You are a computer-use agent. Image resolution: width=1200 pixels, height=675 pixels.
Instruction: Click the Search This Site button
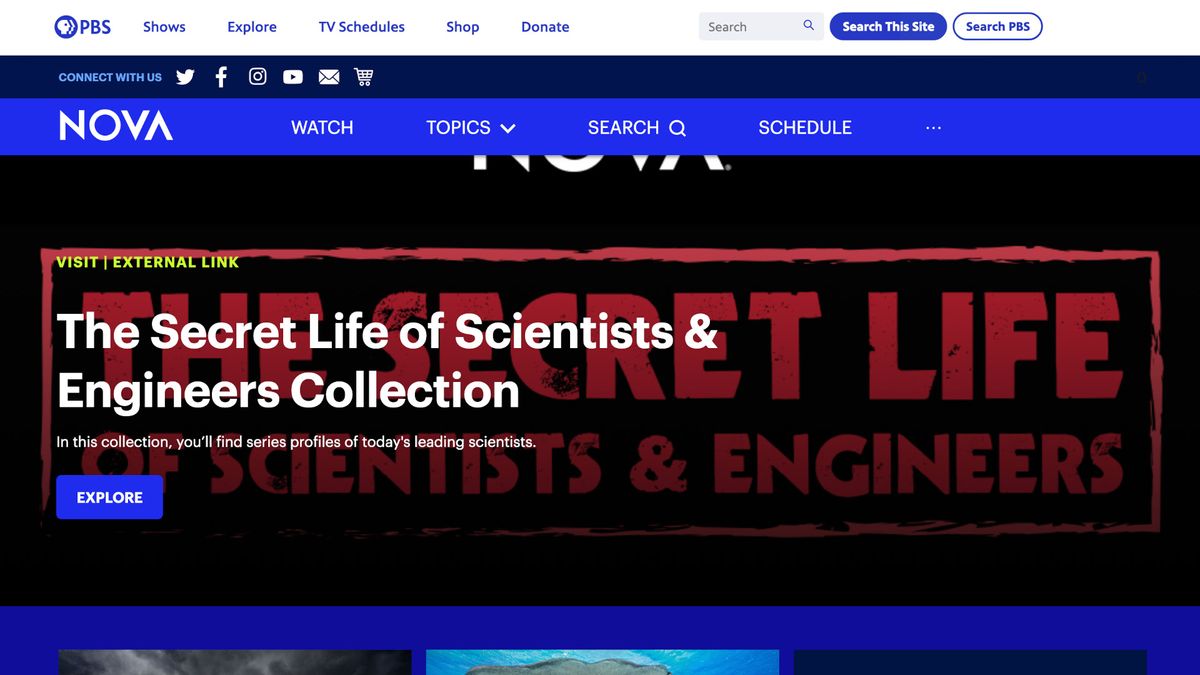click(888, 26)
